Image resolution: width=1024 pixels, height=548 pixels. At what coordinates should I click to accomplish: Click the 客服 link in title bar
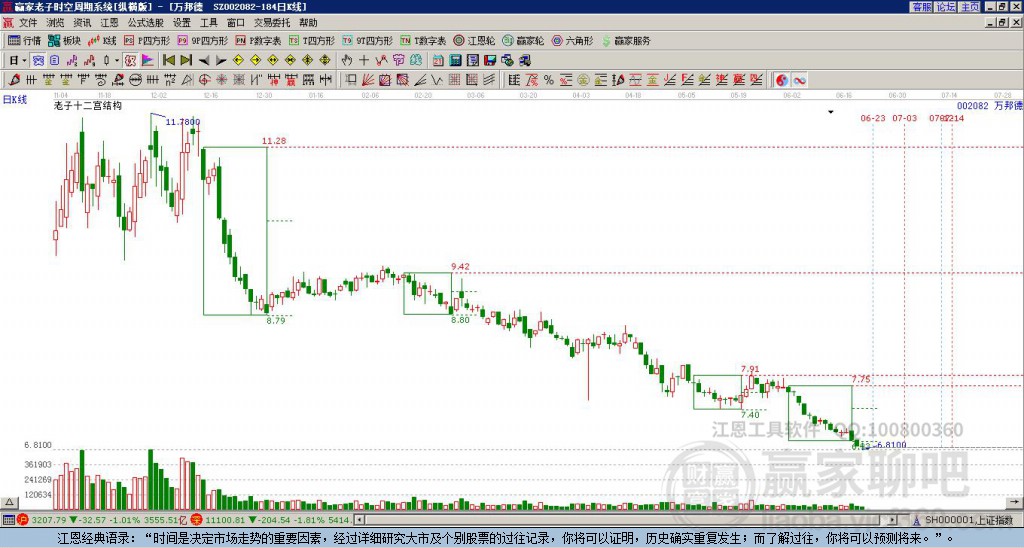click(x=921, y=7)
